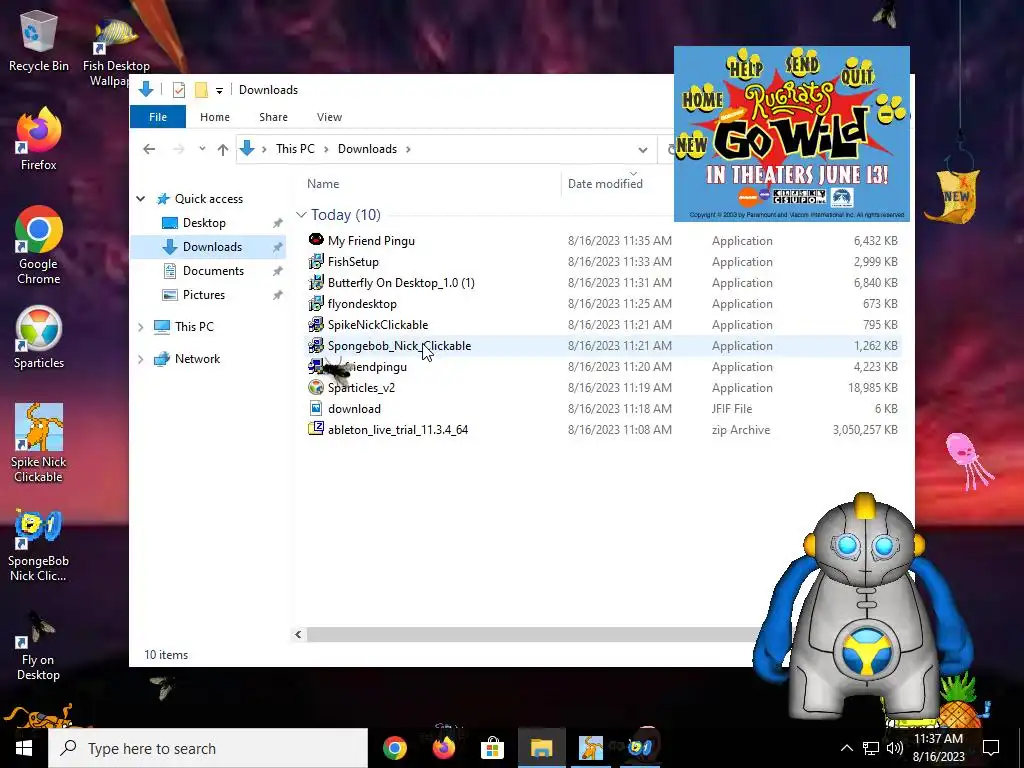Image resolution: width=1024 pixels, height=768 pixels.
Task: Click the pink jellyfish desktop toy
Action: [968, 460]
